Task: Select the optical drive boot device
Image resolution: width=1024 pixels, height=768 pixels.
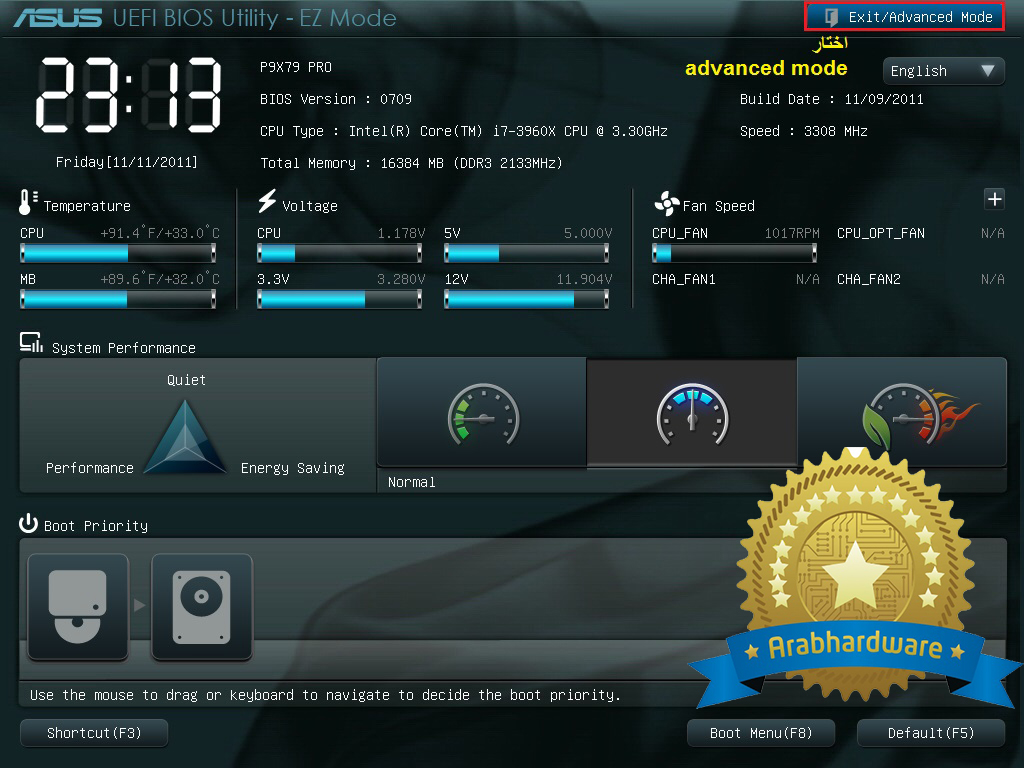Action: point(78,606)
